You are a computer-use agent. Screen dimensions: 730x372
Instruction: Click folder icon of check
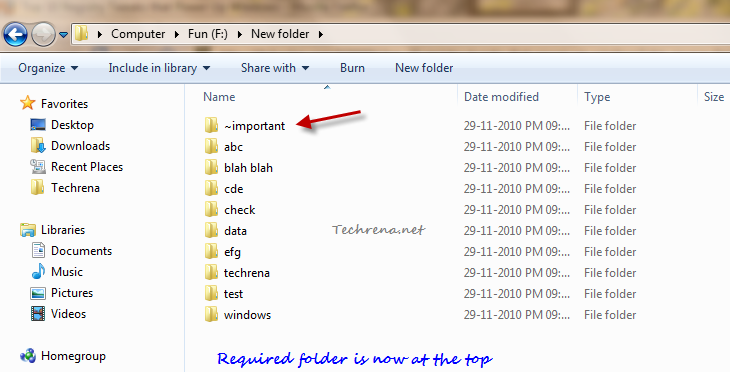coord(211,209)
